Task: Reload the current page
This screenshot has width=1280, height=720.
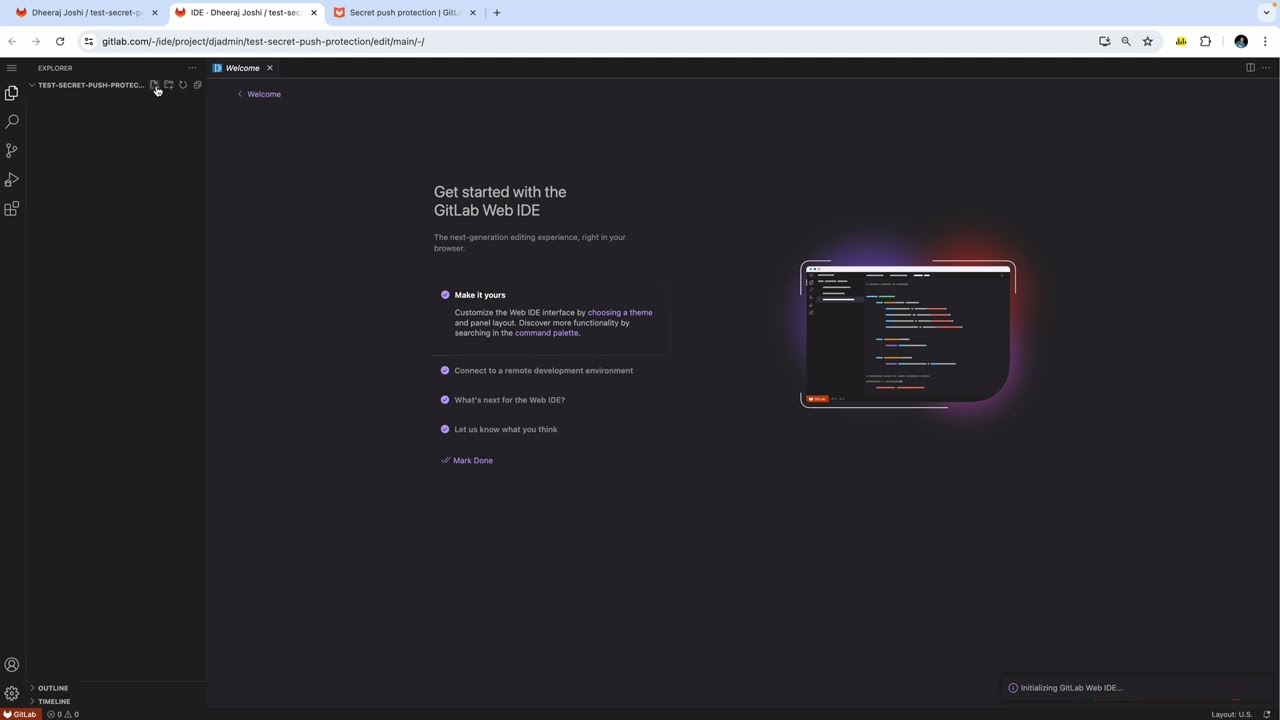Action: 60,42
